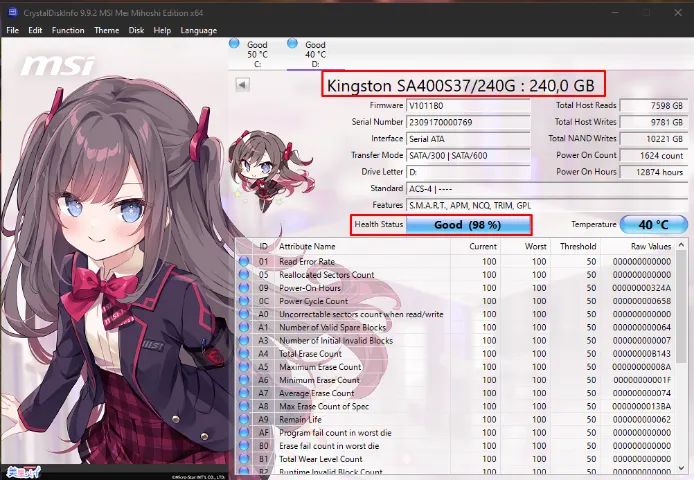Open the Help menu
694x480 pixels.
162,30
